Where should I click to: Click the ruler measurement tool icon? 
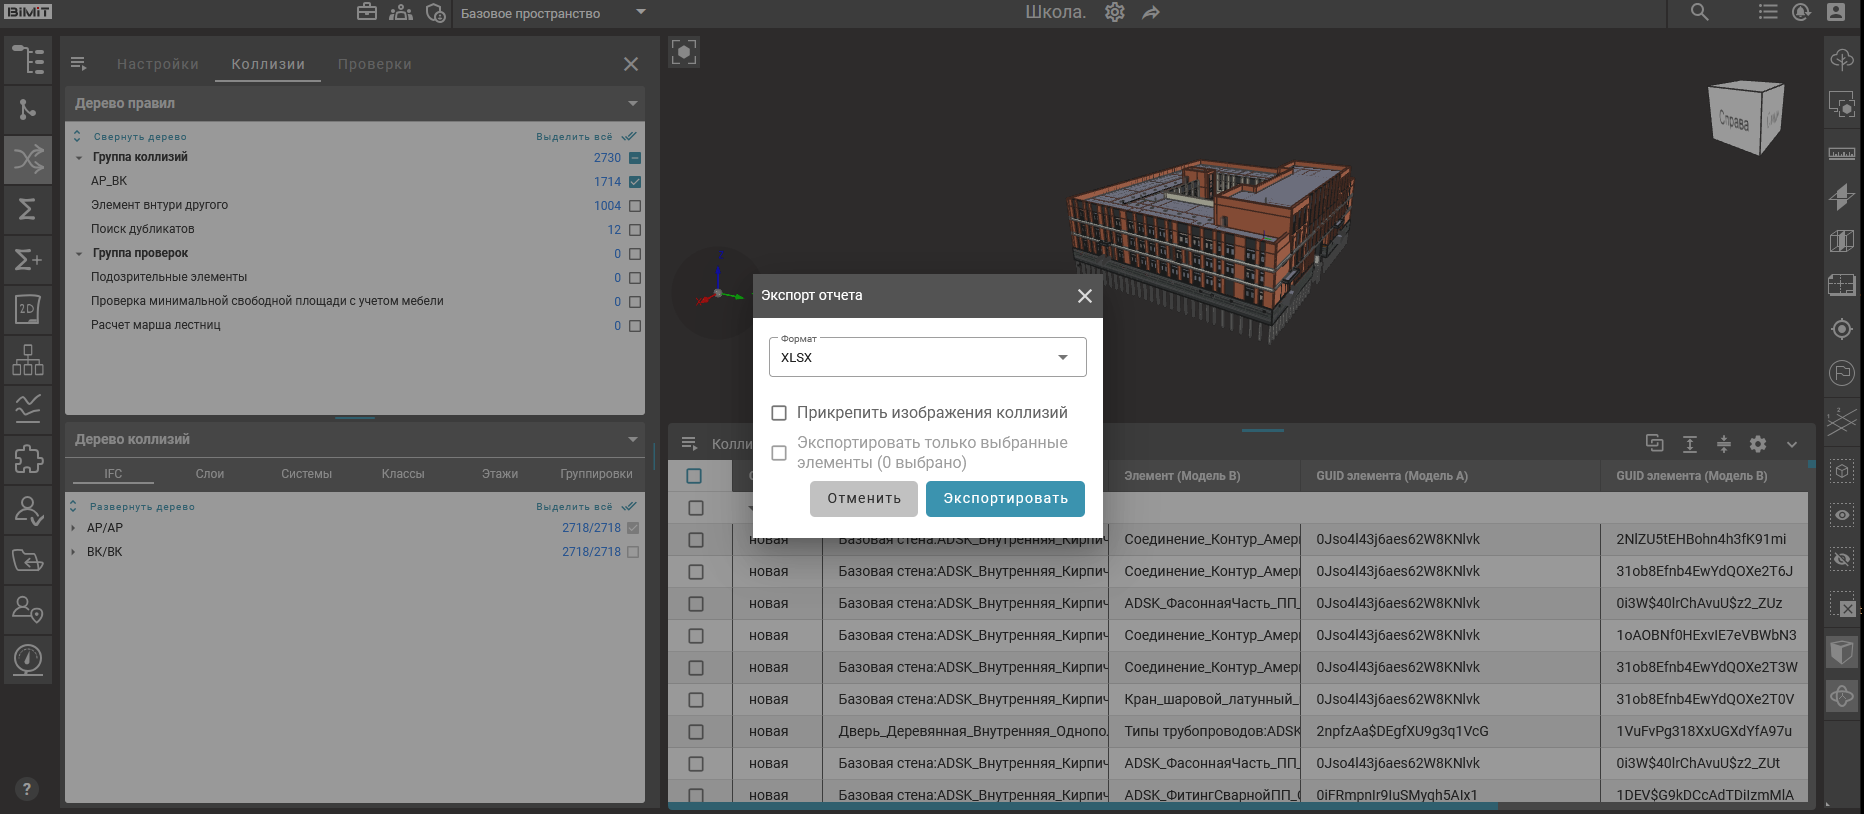(x=1842, y=154)
